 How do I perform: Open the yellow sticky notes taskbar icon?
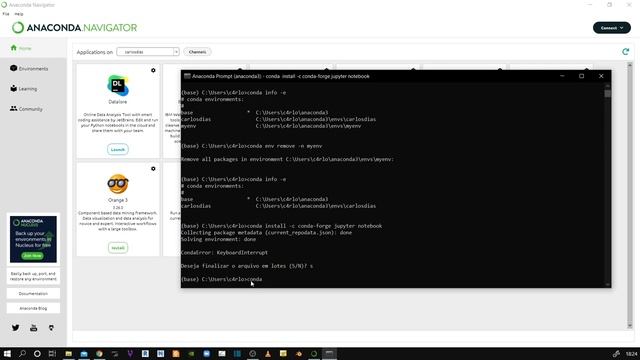(283, 353)
